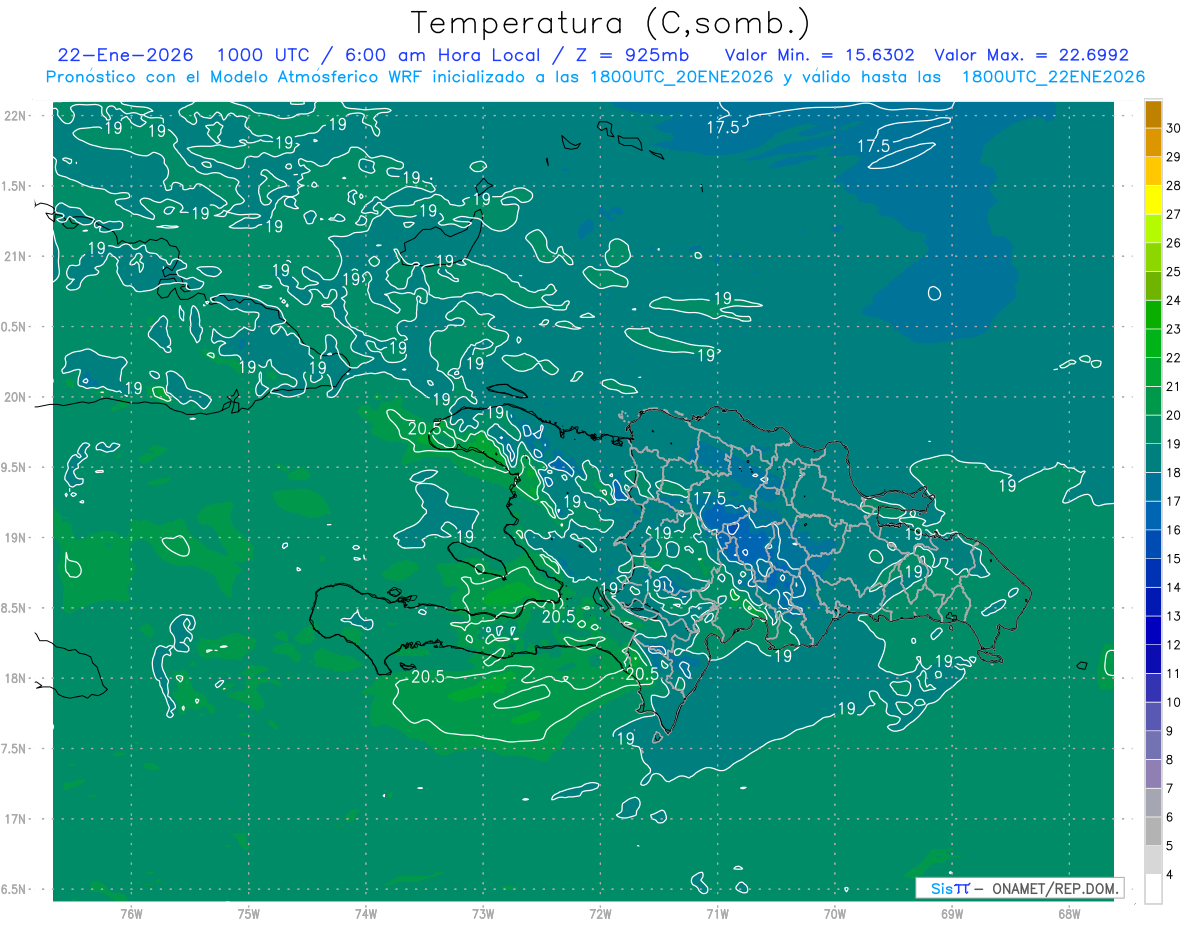This screenshot has width=1200, height=927.
Task: Click the colorbar label 30
Action: pyautogui.click(x=1174, y=128)
